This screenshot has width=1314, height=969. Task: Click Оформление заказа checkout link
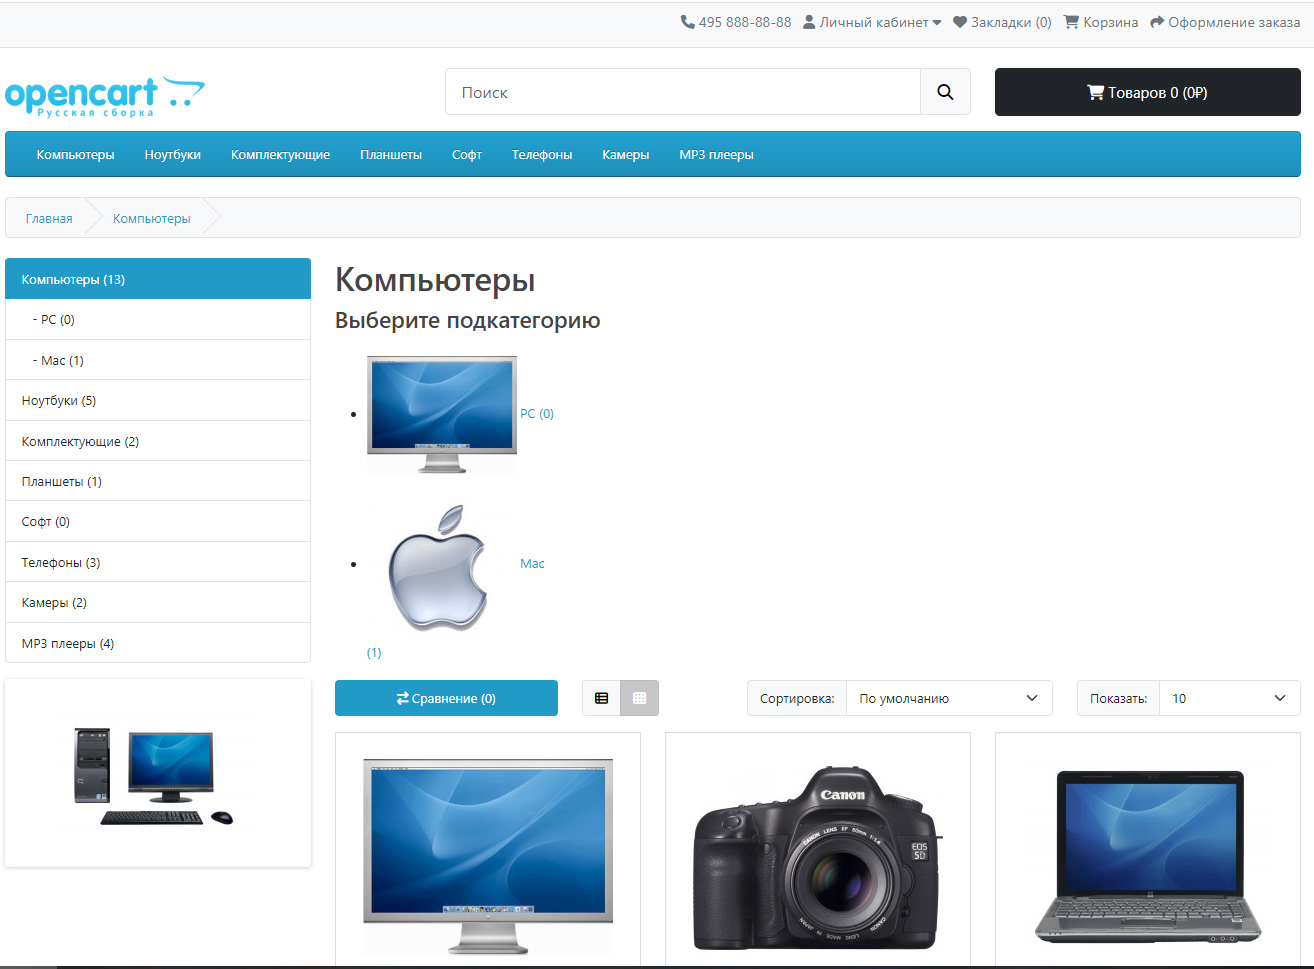point(1225,22)
